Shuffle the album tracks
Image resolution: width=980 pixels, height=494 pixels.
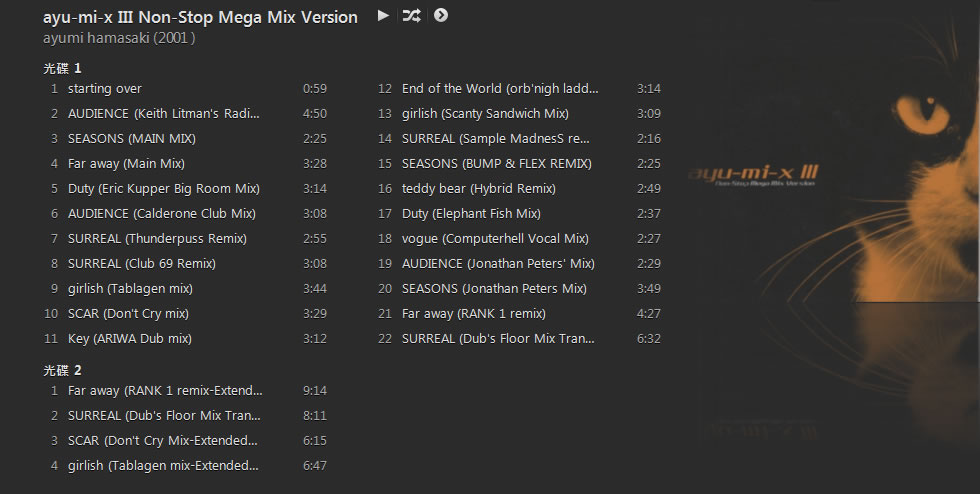411,16
